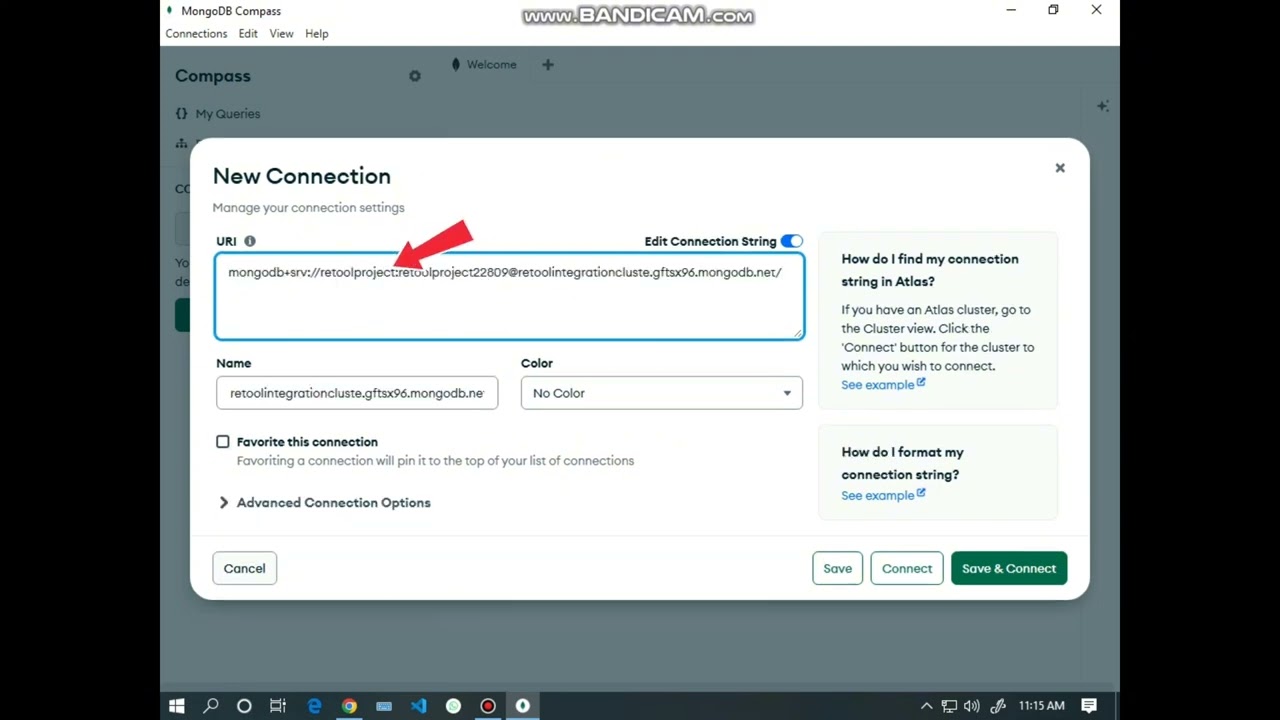The height and width of the screenshot is (720, 1280).
Task: Open the Edit menu
Action: tap(248, 33)
